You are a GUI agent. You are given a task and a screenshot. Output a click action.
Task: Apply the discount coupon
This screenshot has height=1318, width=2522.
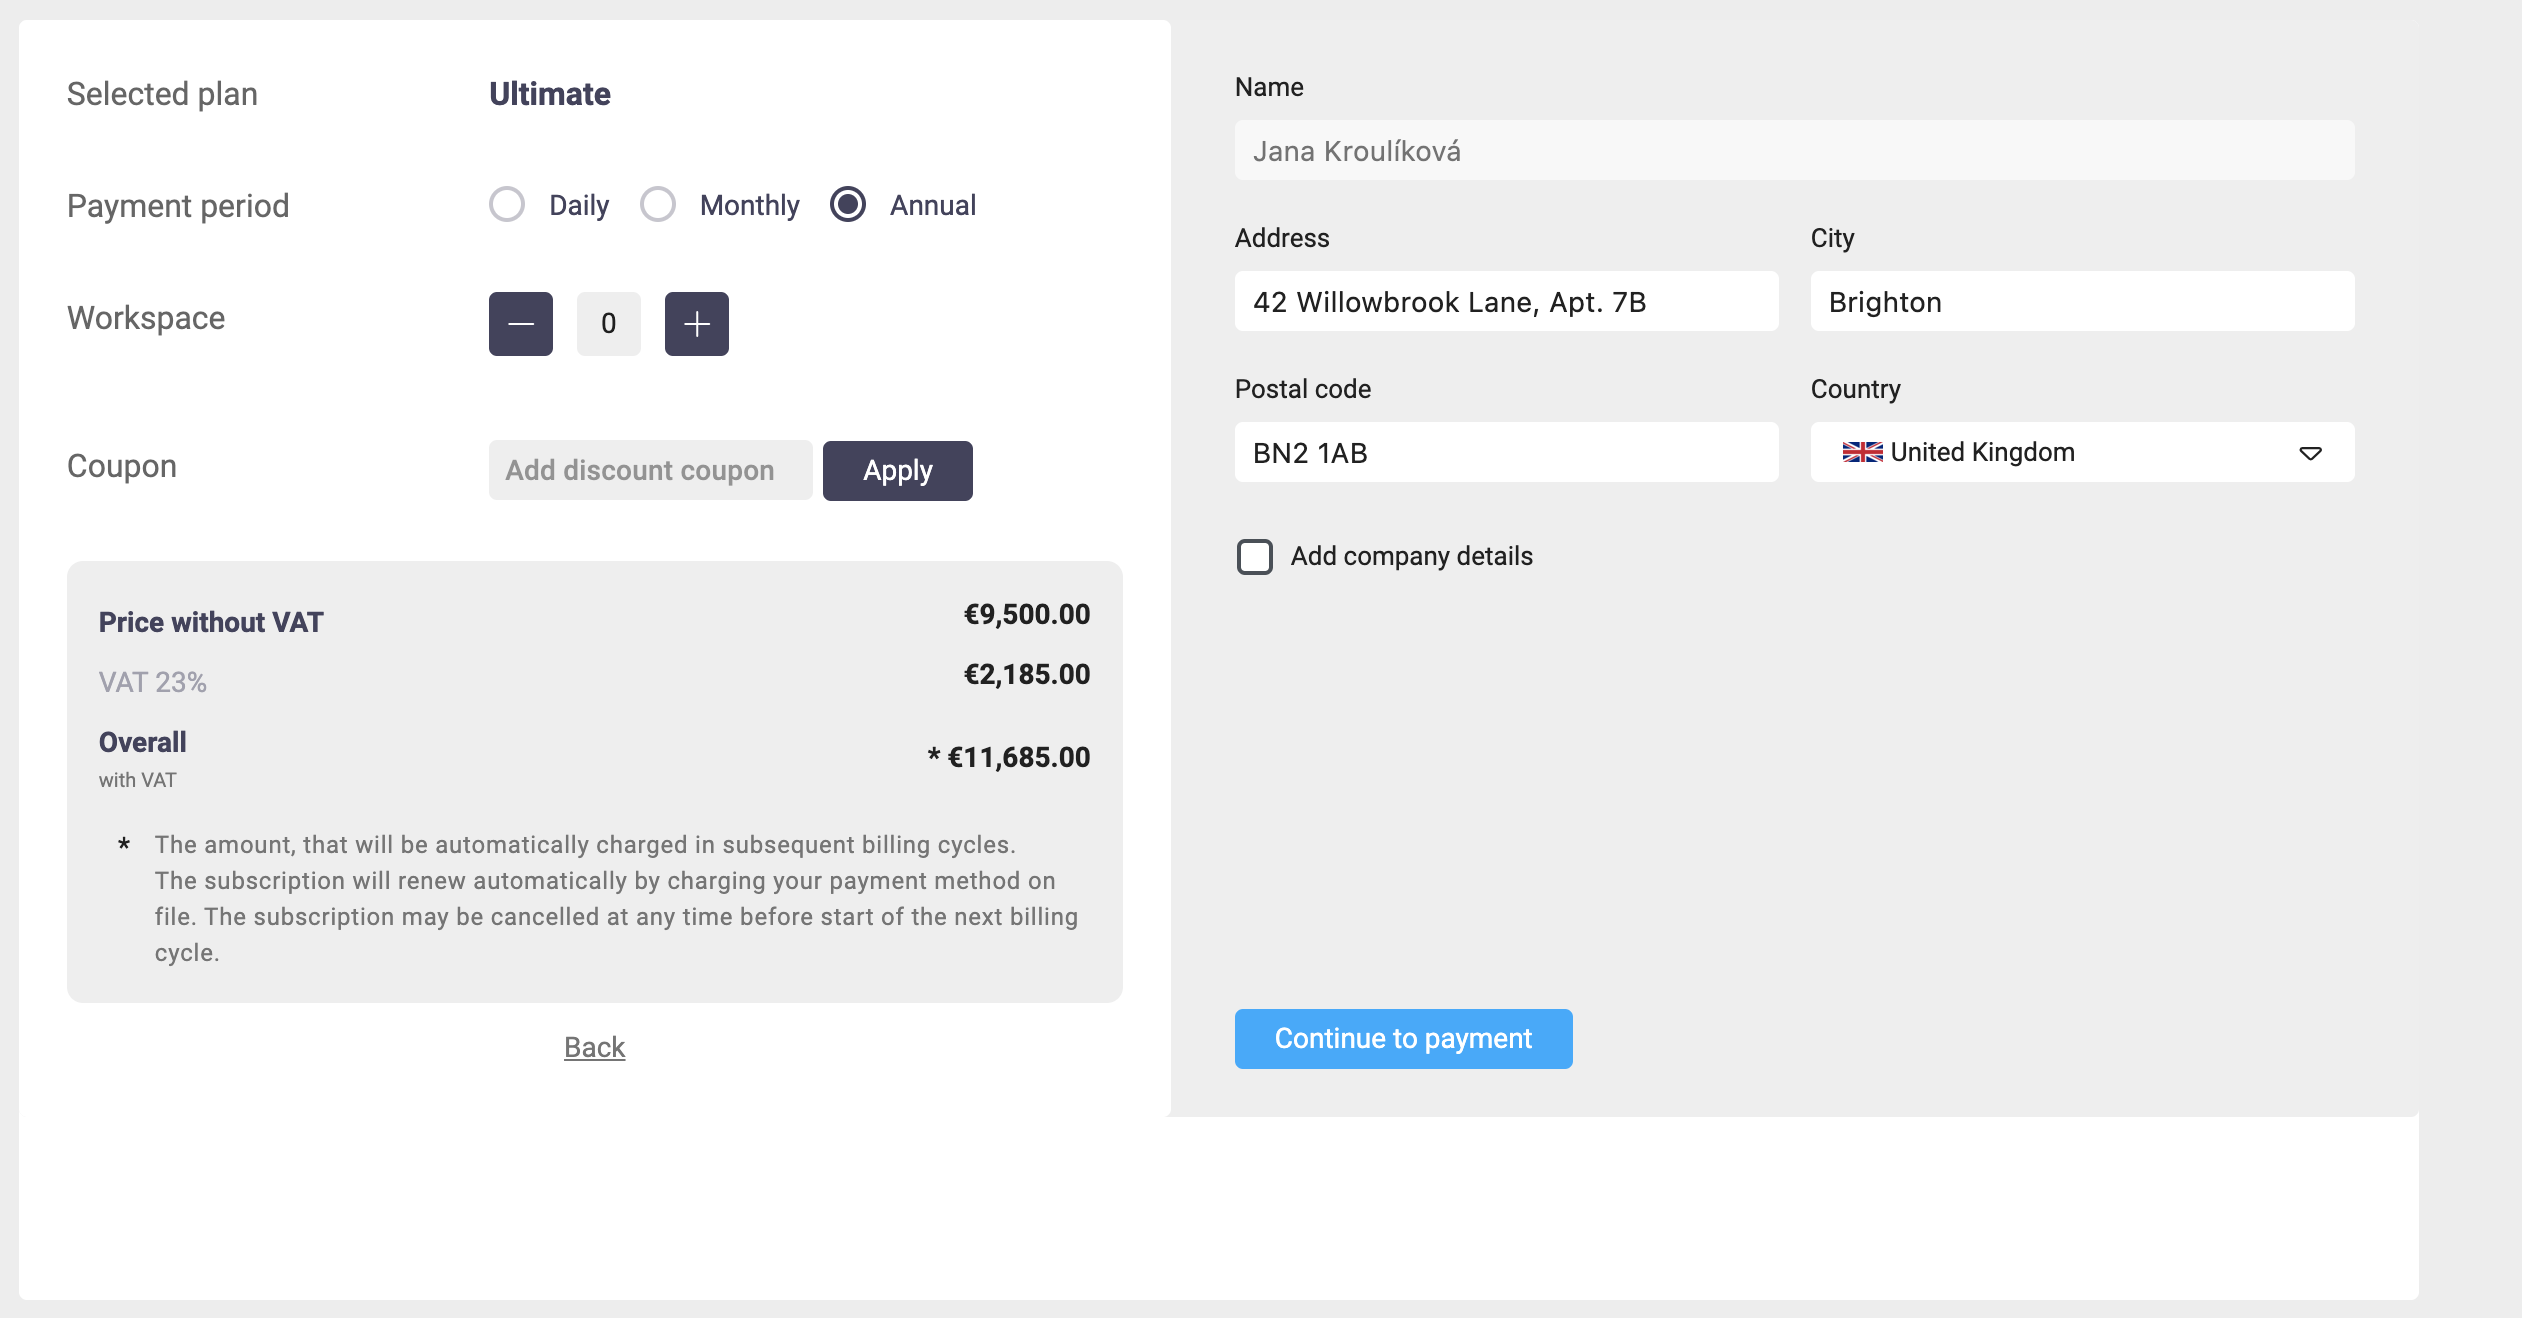[x=897, y=471]
